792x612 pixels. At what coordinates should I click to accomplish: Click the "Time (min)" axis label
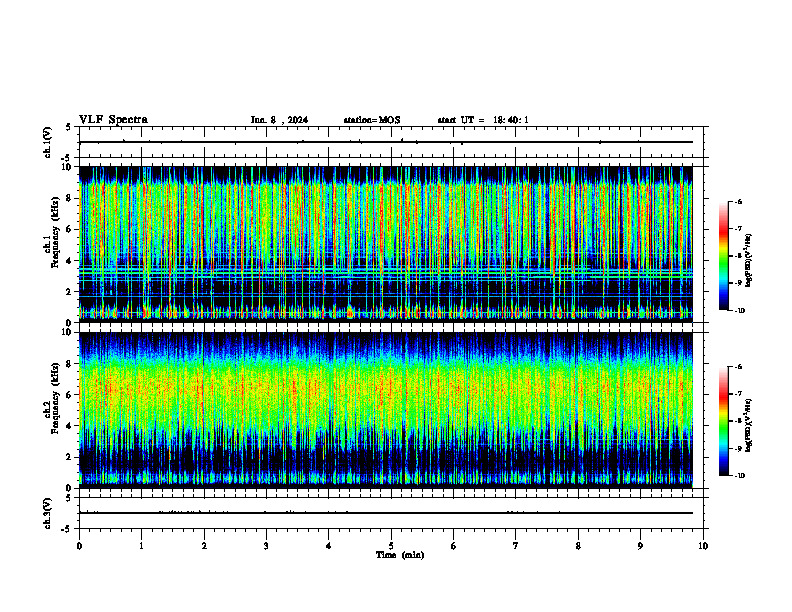(x=400, y=555)
